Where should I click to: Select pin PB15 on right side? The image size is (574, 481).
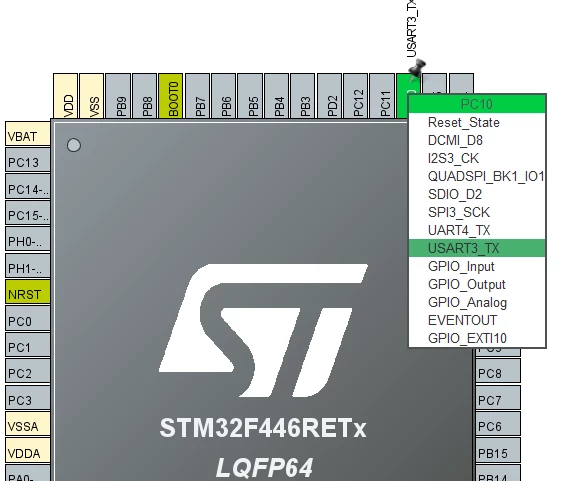tap(498, 450)
